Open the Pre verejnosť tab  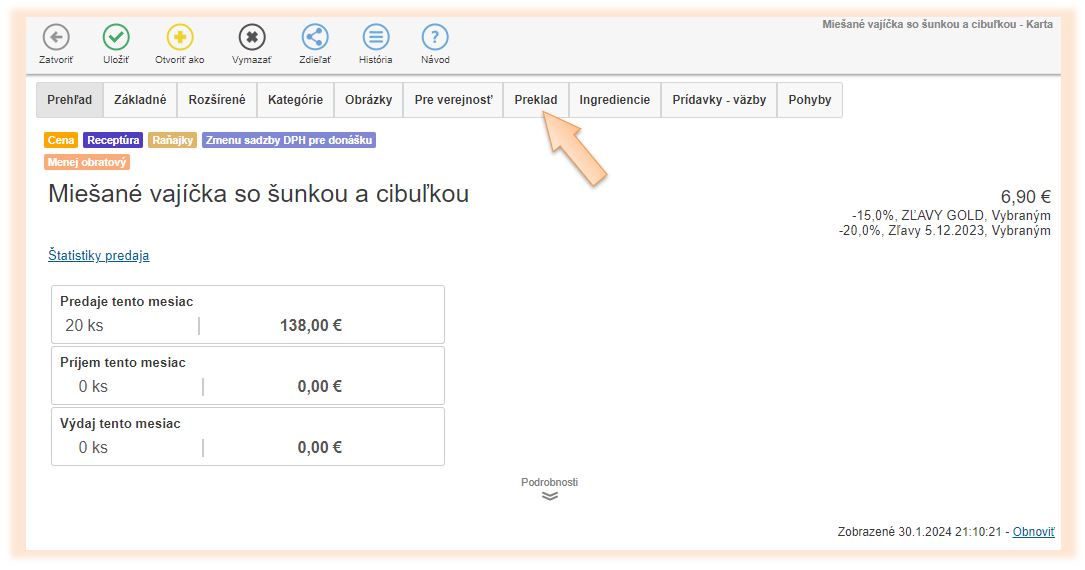pos(453,100)
